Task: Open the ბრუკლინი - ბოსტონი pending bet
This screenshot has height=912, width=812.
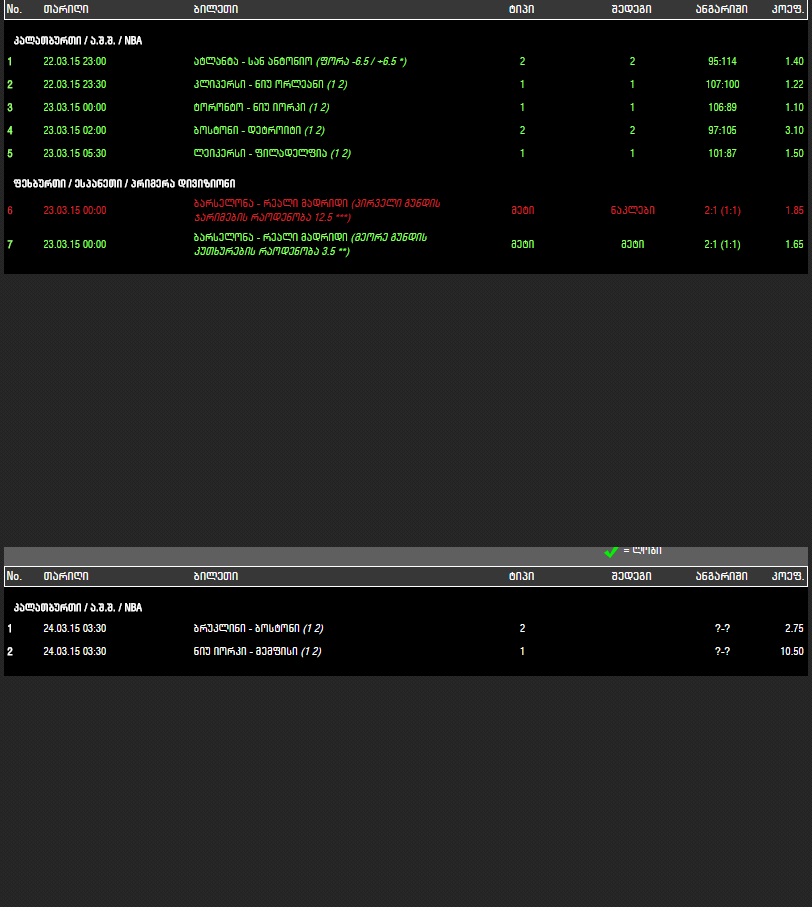Action: (405, 628)
